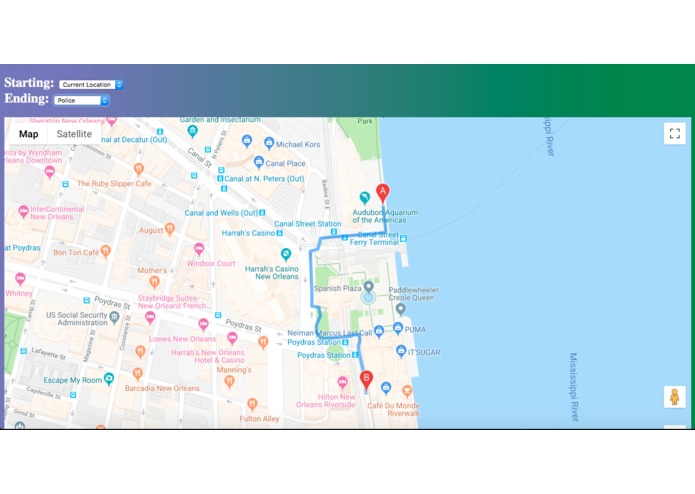Select the Paddlewheeler Creole Queen pin
The height and width of the screenshot is (494, 695).
coord(400,309)
